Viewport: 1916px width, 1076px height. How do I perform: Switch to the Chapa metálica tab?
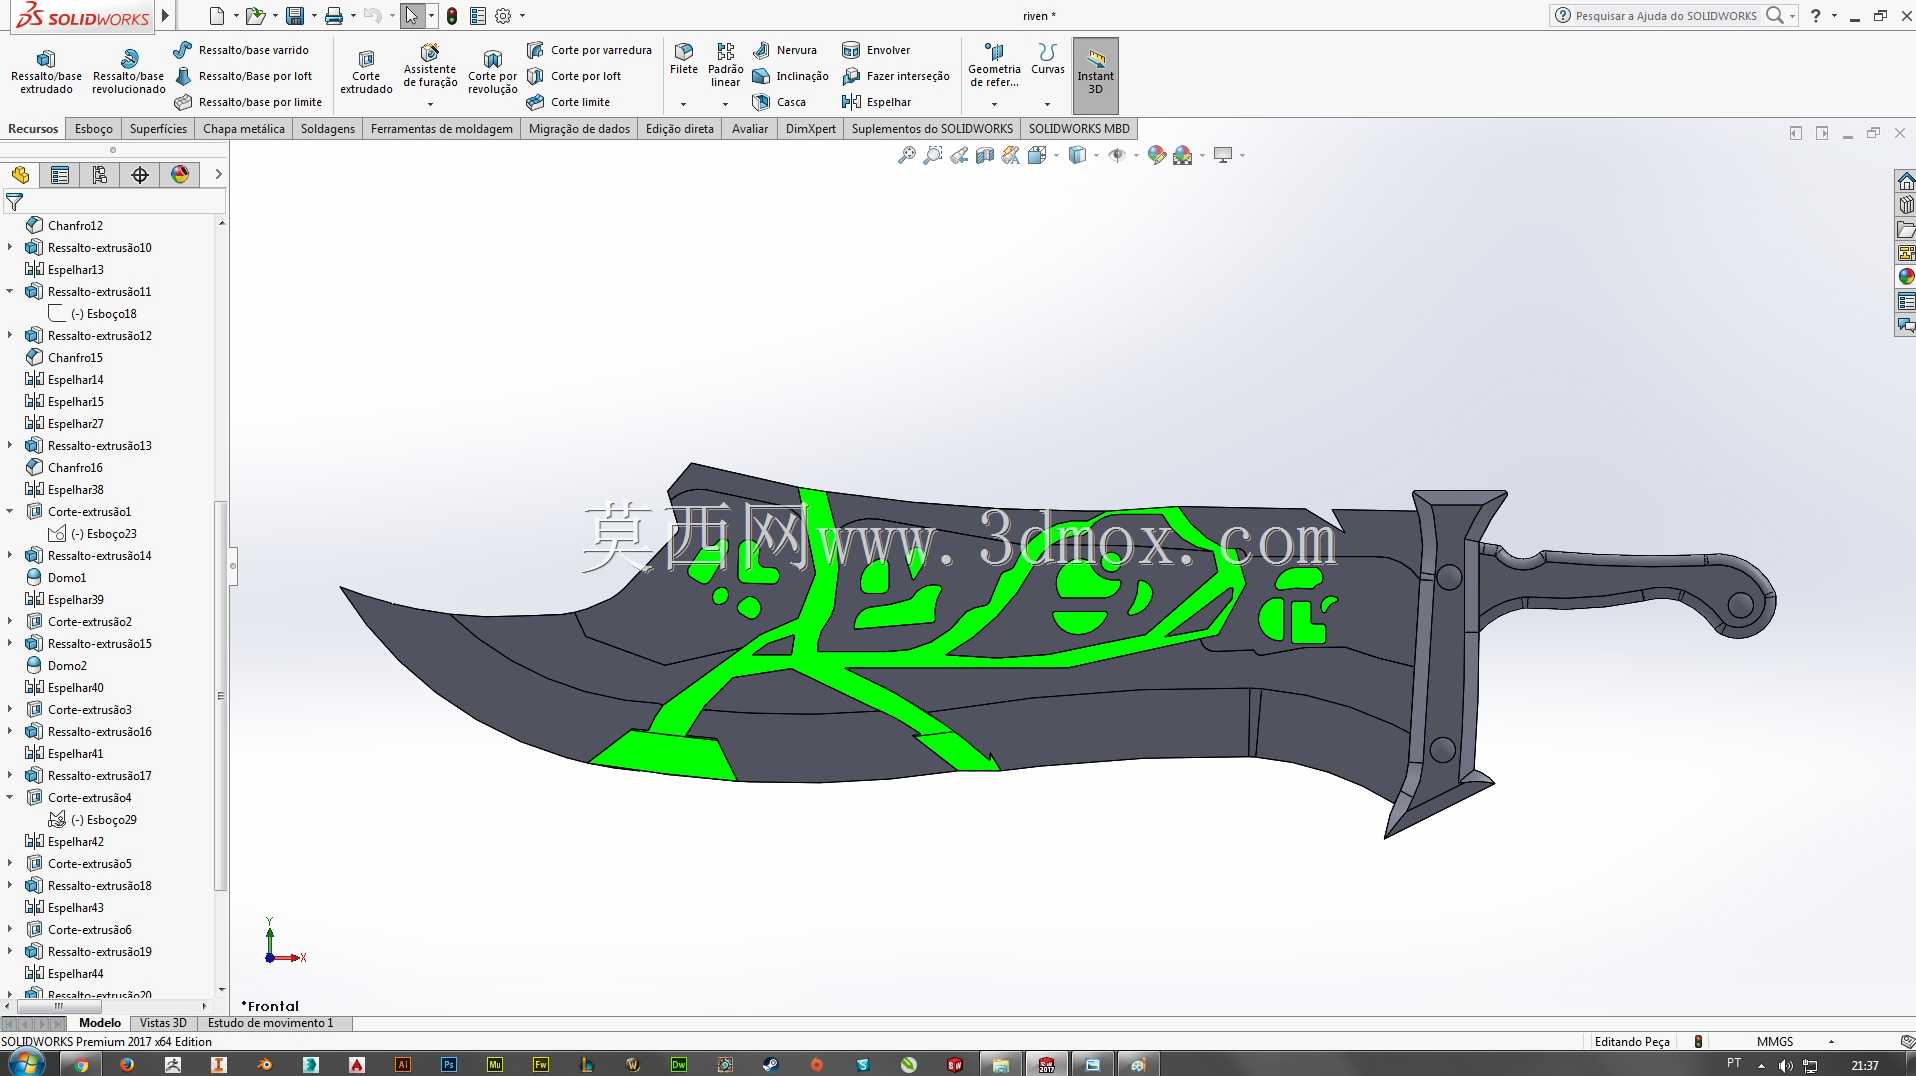pos(244,129)
